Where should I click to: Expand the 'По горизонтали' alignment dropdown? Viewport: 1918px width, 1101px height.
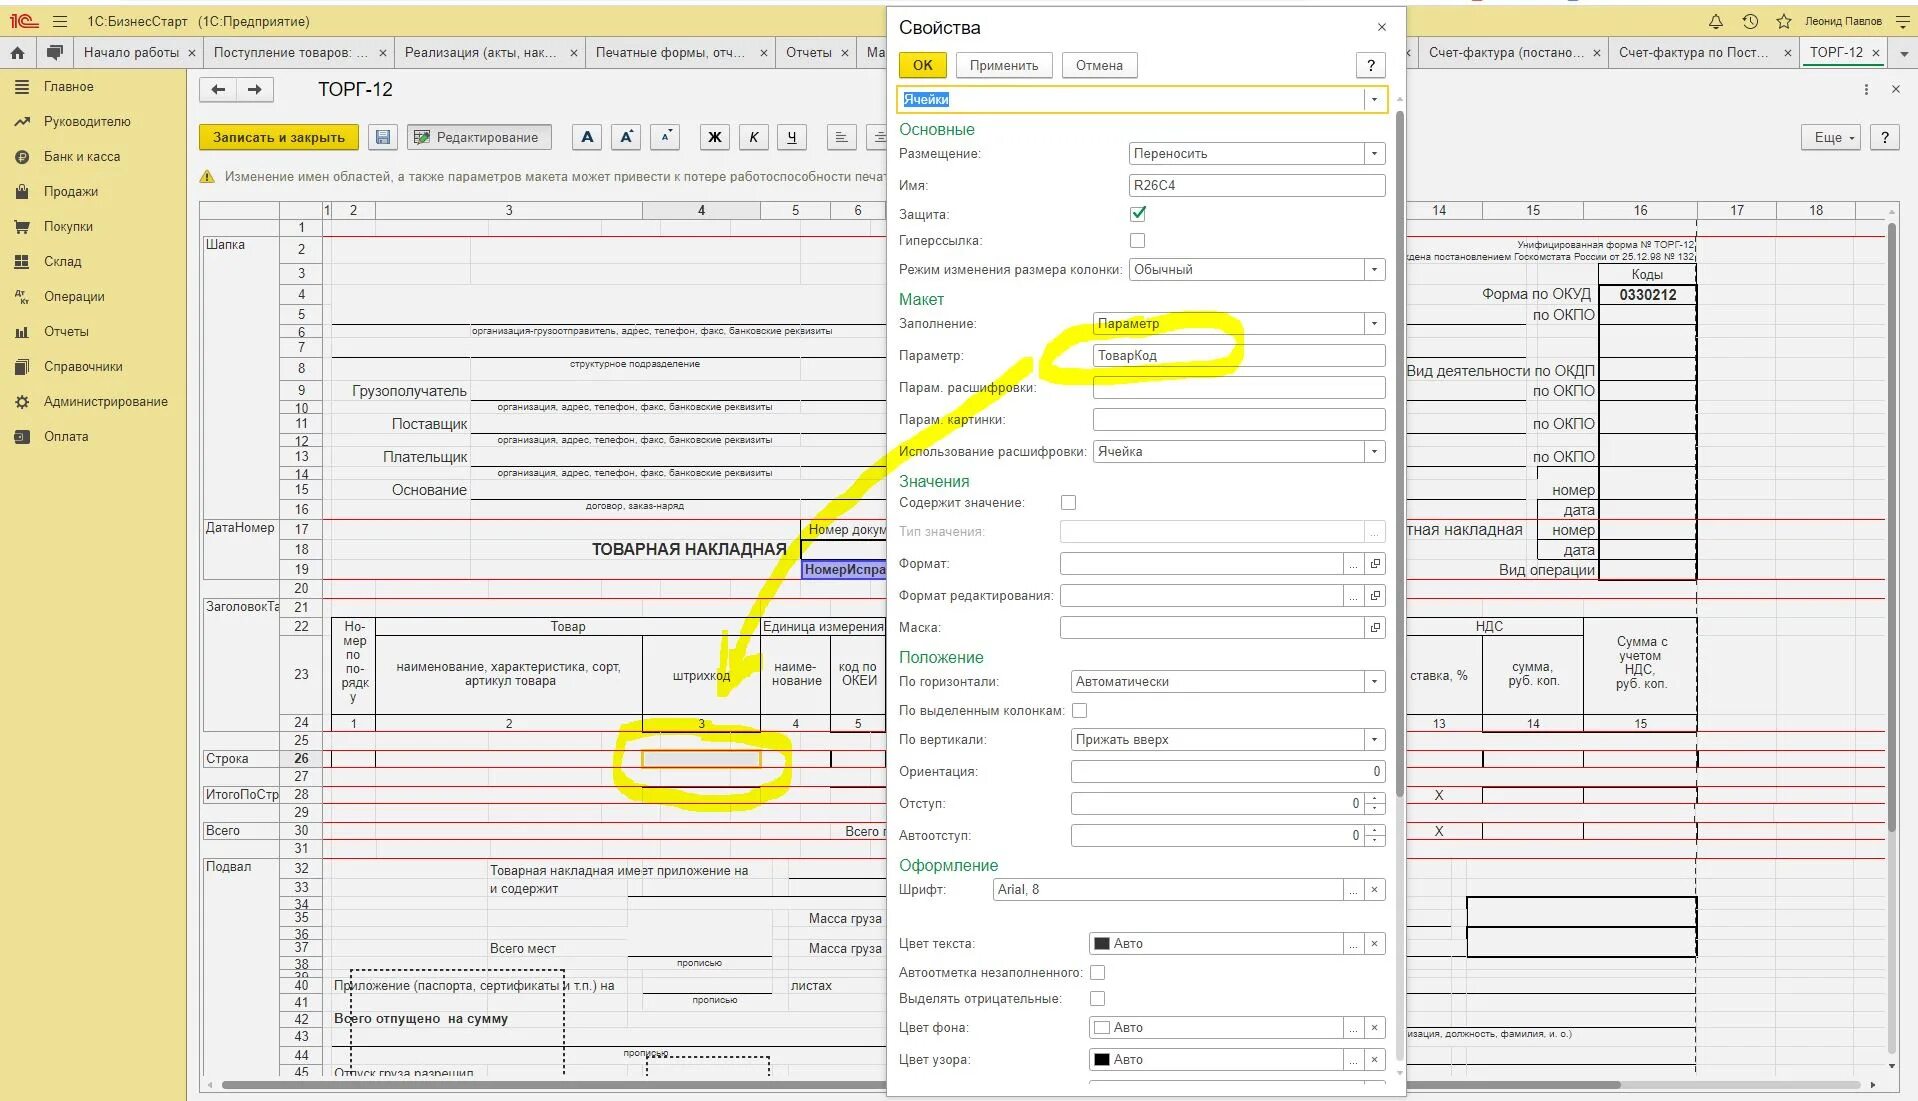[1375, 682]
